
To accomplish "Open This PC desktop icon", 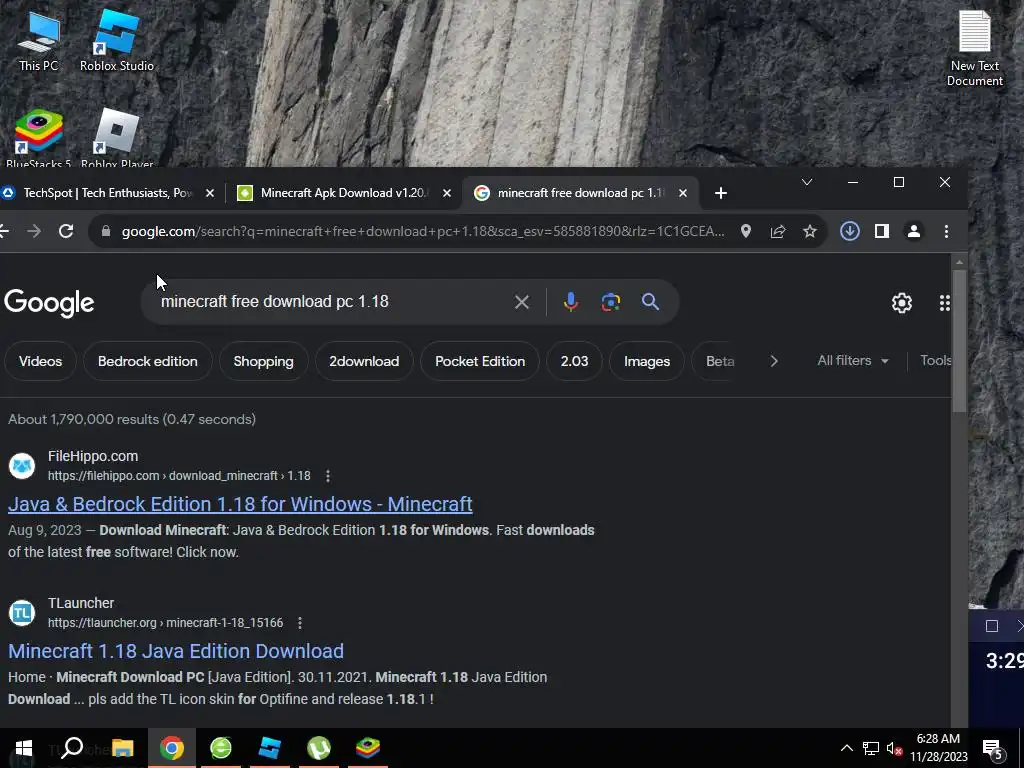I will (38, 40).
